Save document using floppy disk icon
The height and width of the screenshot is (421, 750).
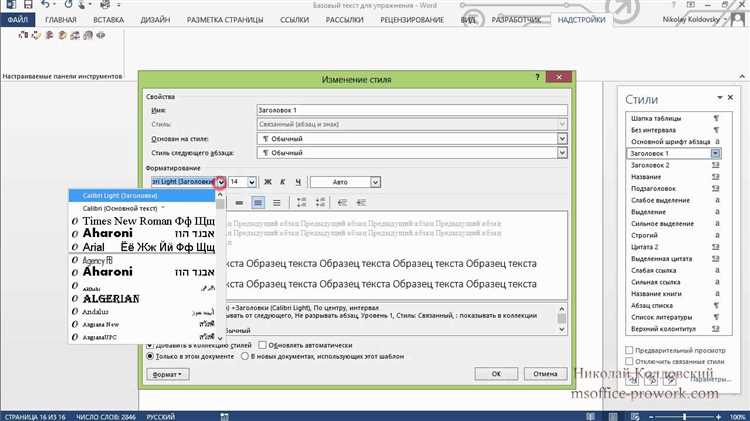point(28,5)
